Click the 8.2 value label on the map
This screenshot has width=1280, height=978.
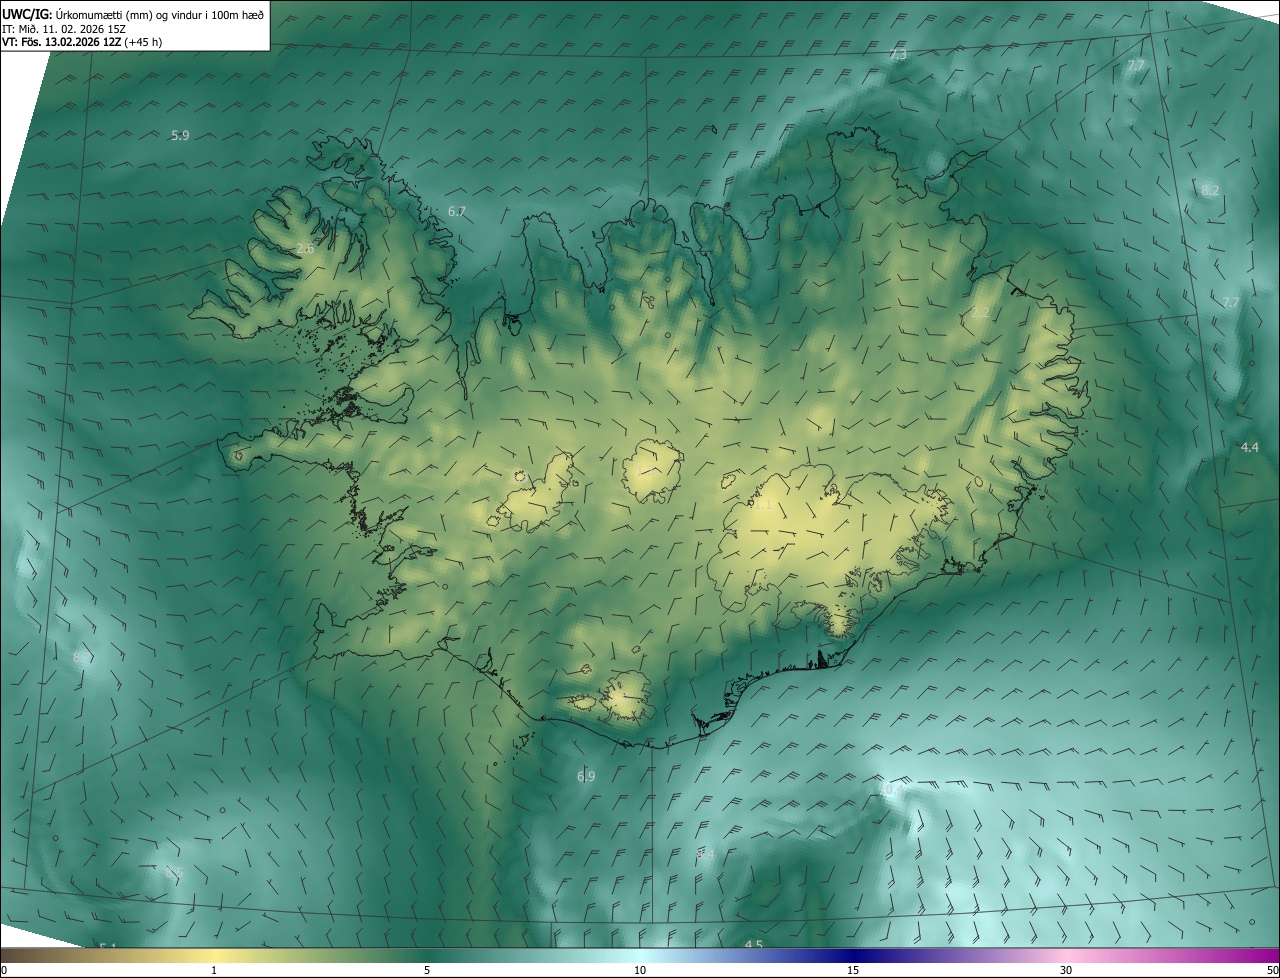1210,190
